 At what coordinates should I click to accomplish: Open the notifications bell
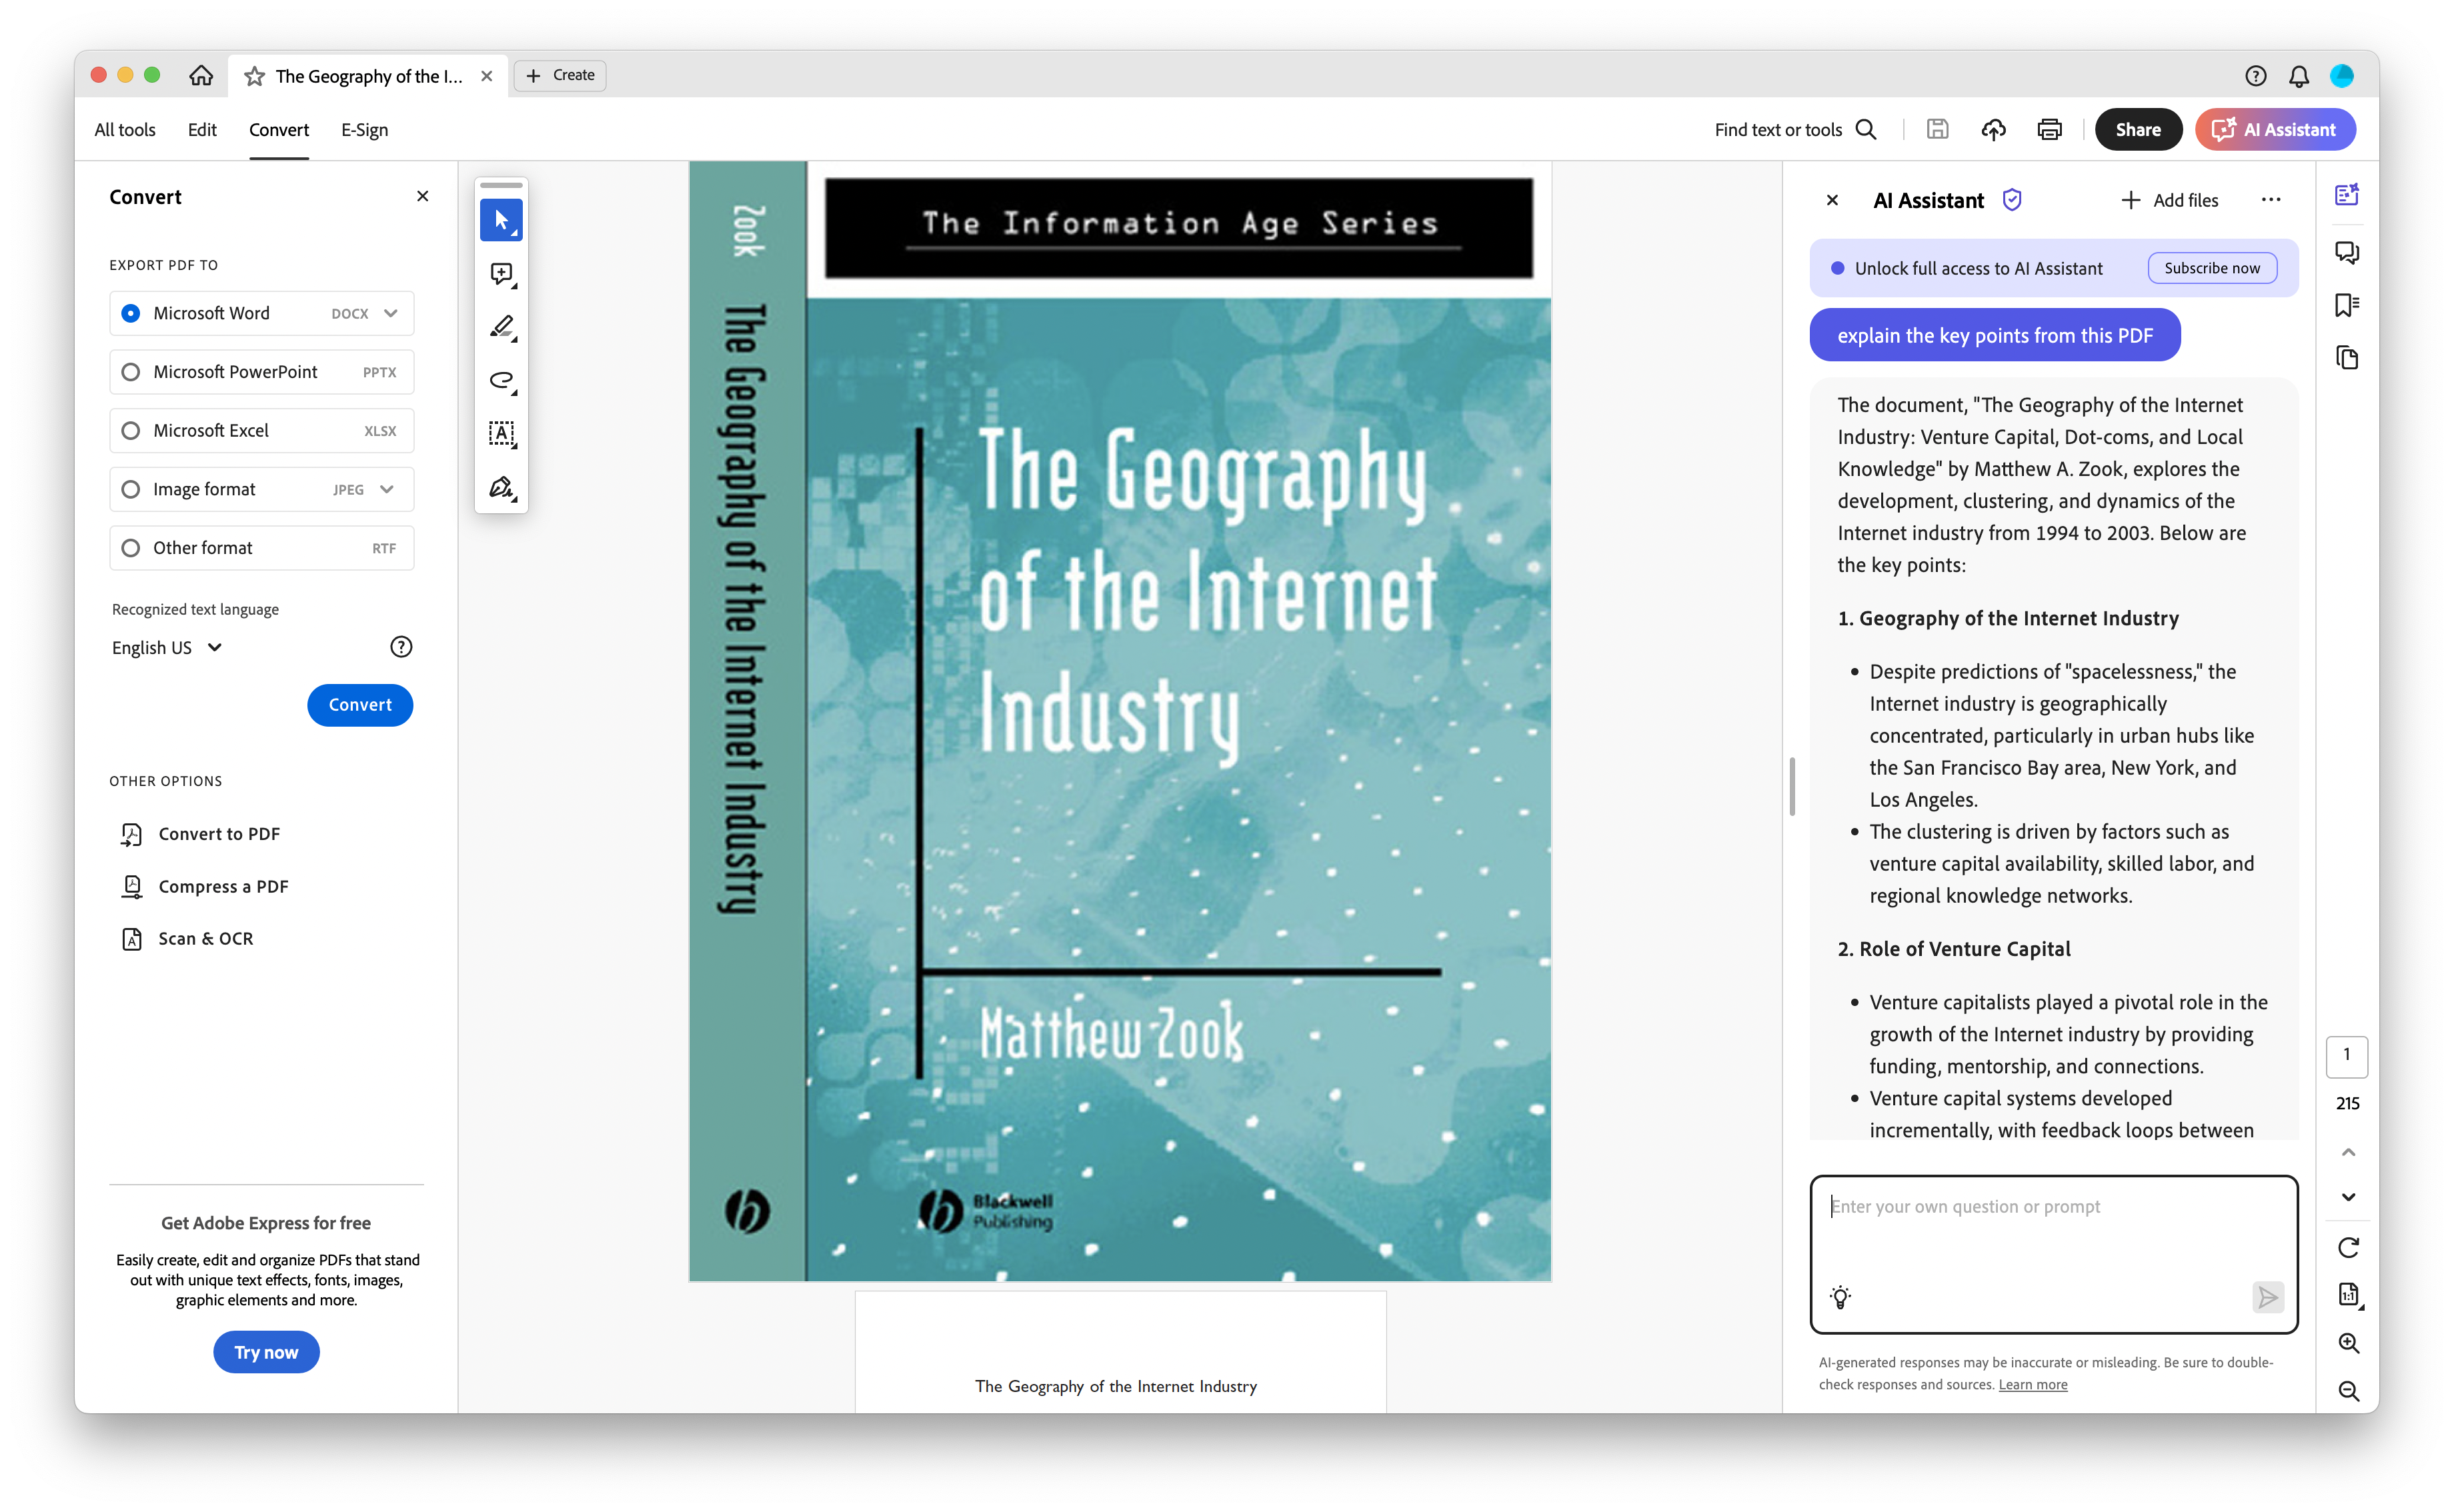point(2299,76)
